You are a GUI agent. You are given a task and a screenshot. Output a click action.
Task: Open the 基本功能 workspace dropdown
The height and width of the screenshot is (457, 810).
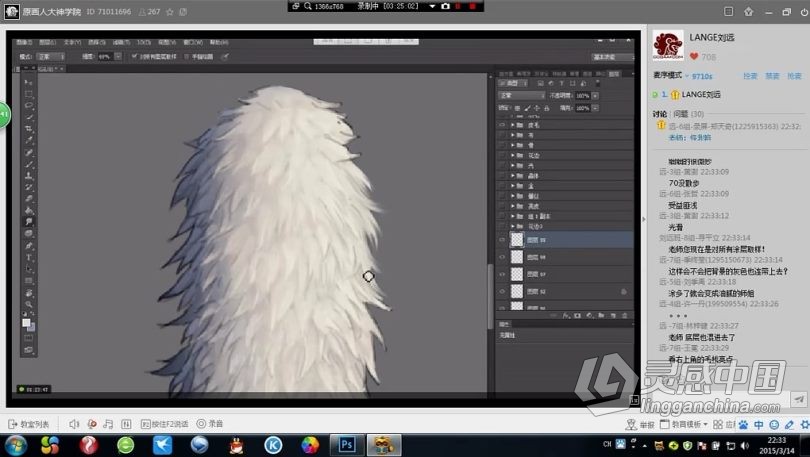(613, 57)
